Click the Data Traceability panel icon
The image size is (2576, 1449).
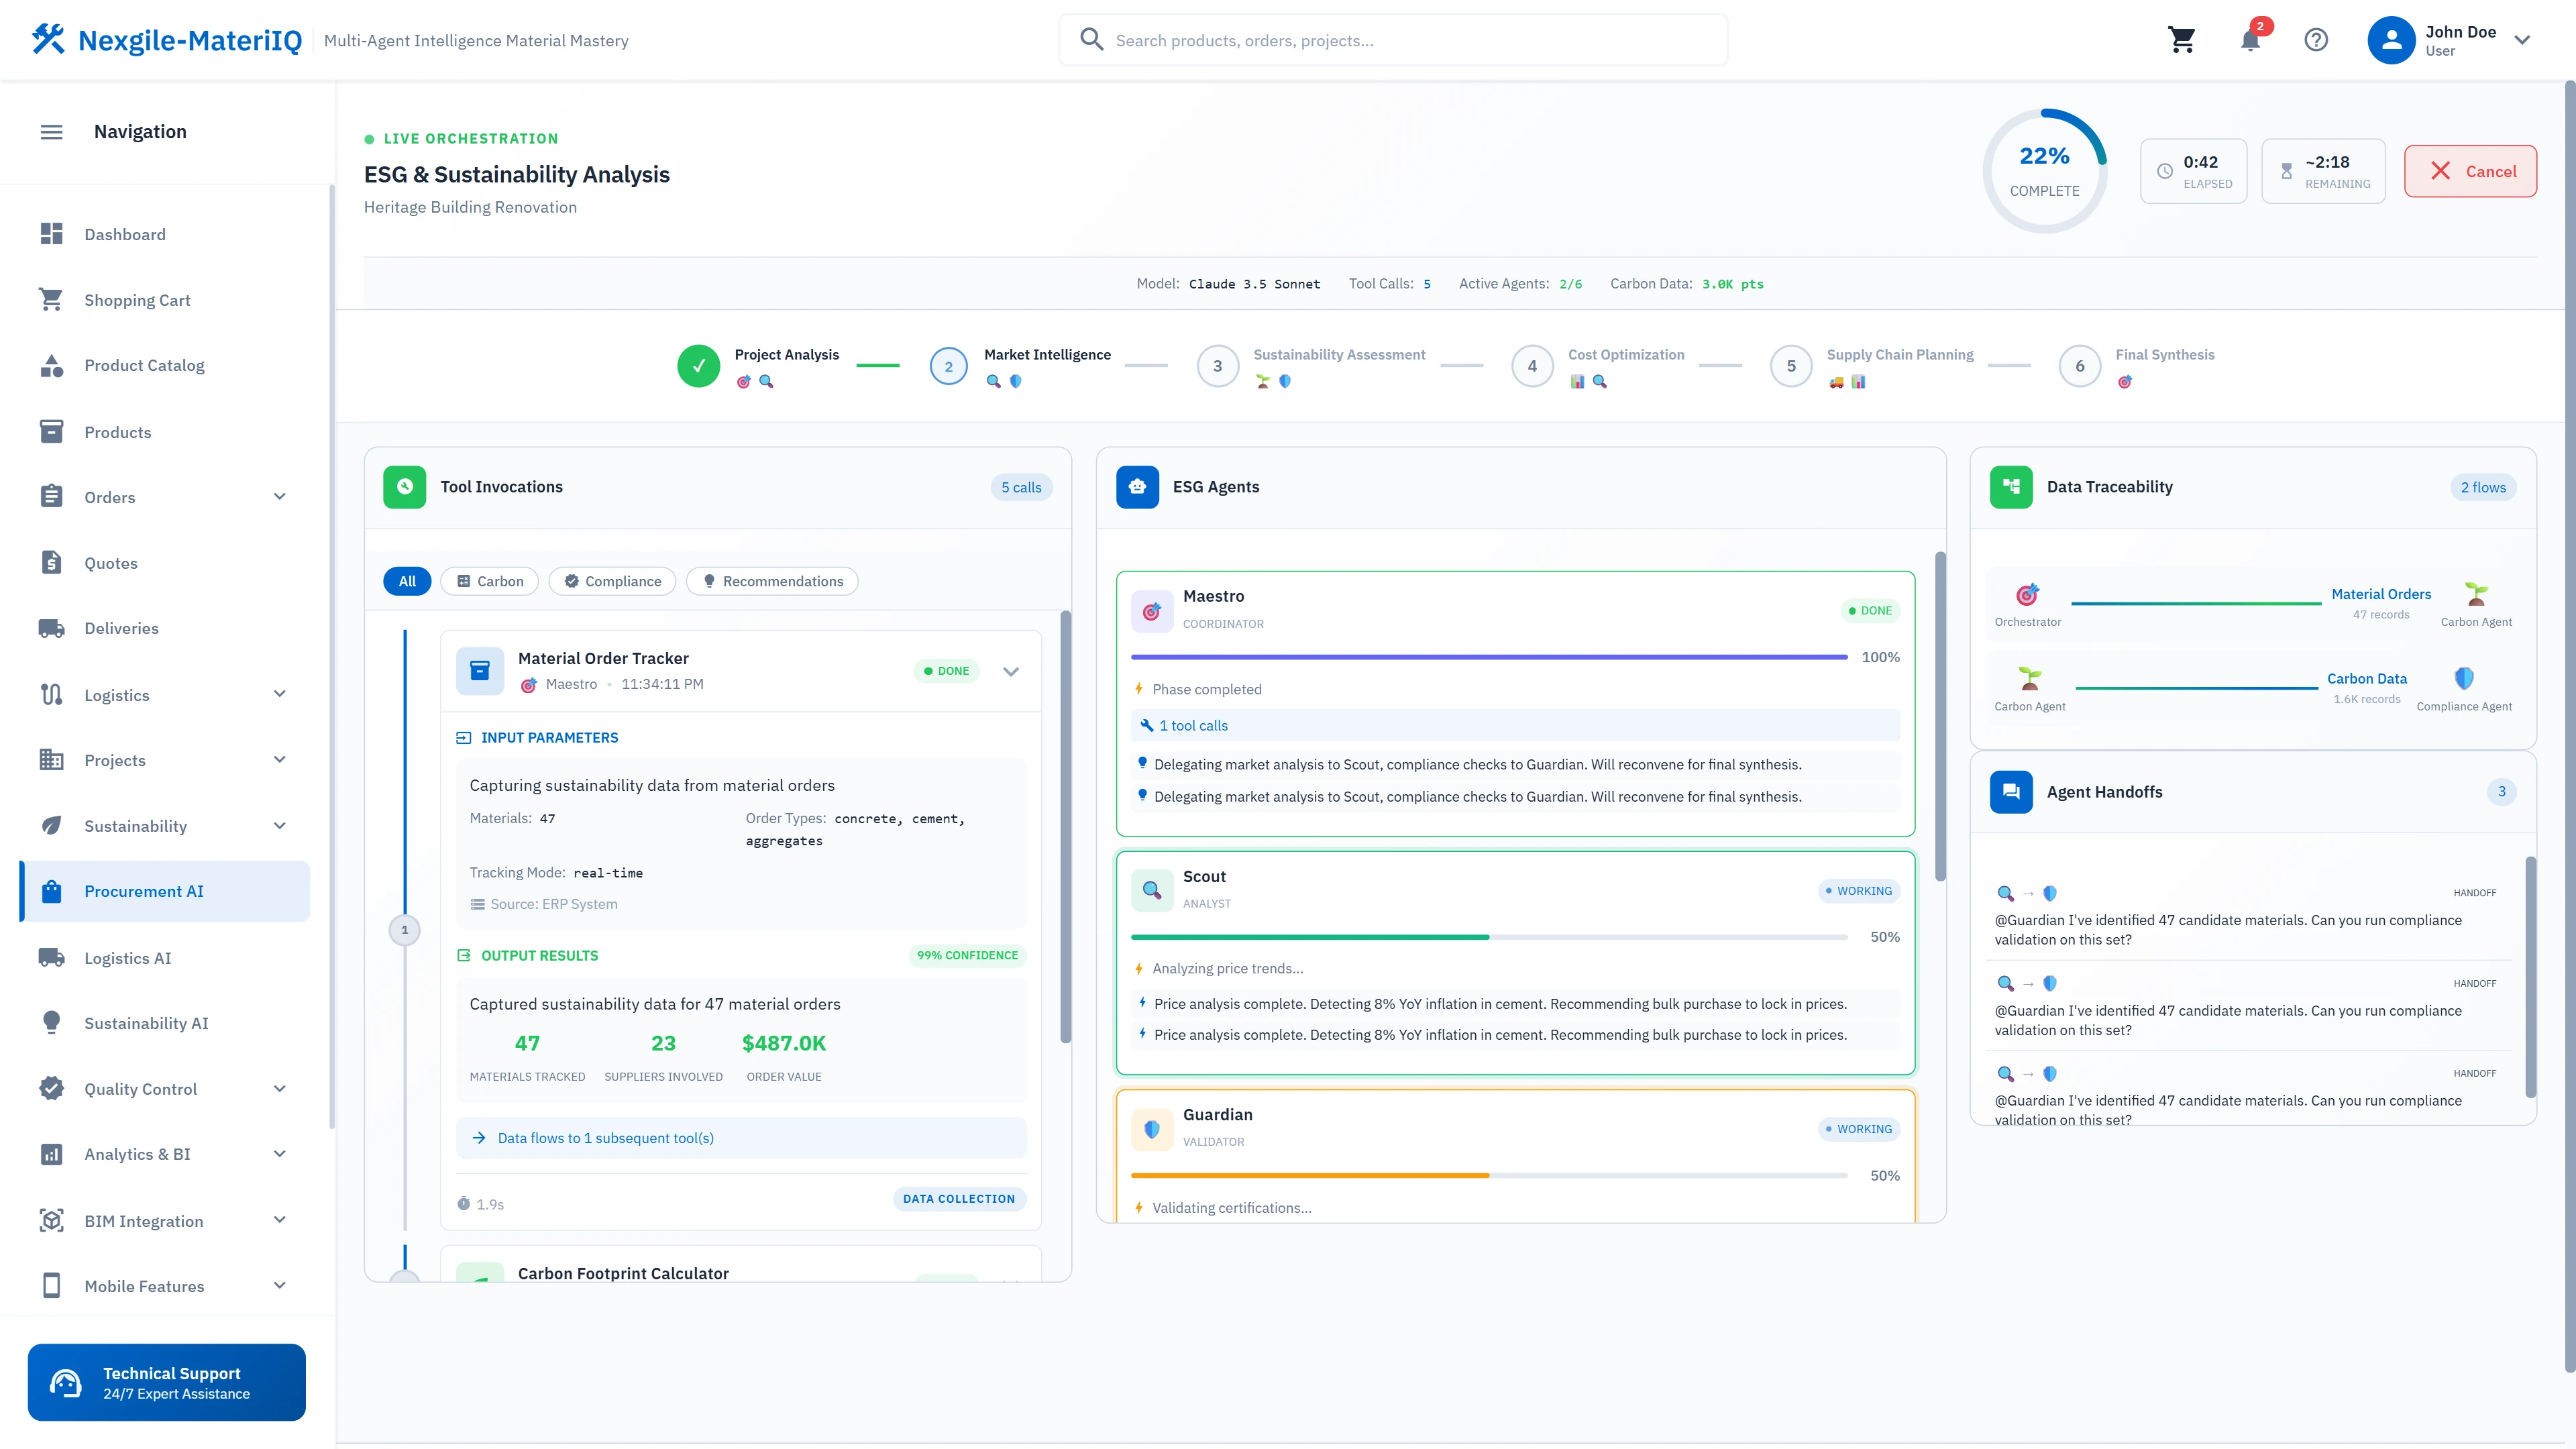tap(2011, 487)
